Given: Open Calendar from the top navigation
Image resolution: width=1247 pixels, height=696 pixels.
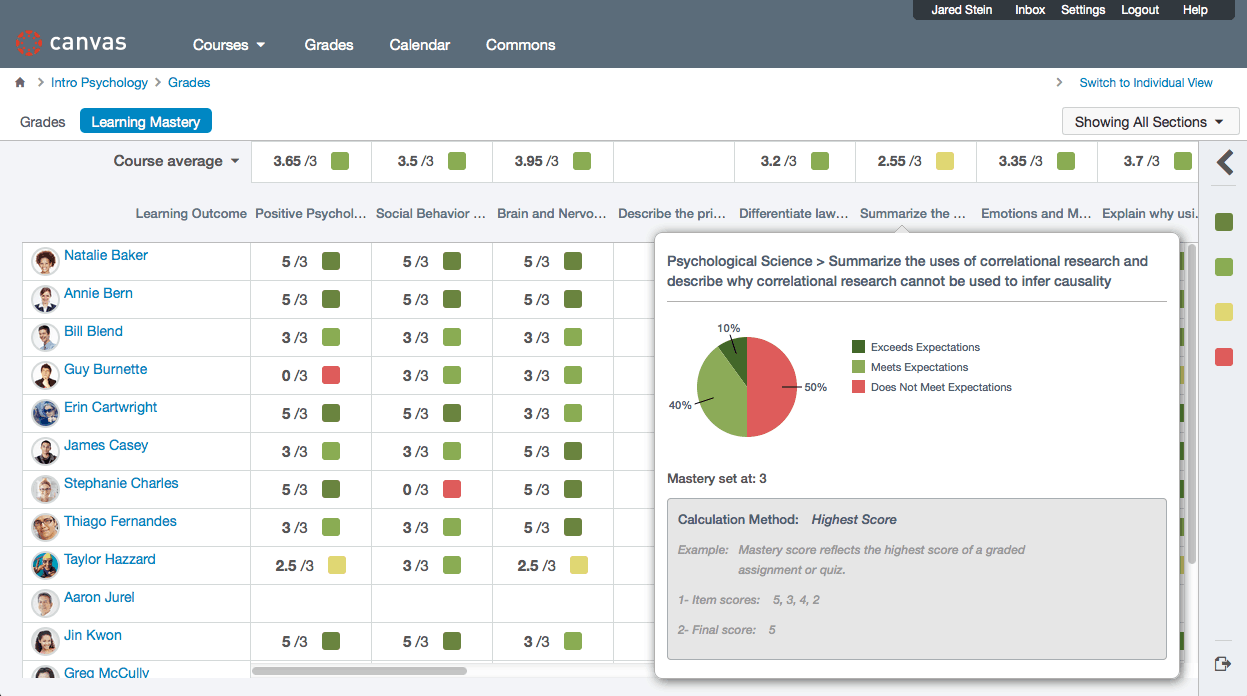Looking at the screenshot, I should pos(419,45).
